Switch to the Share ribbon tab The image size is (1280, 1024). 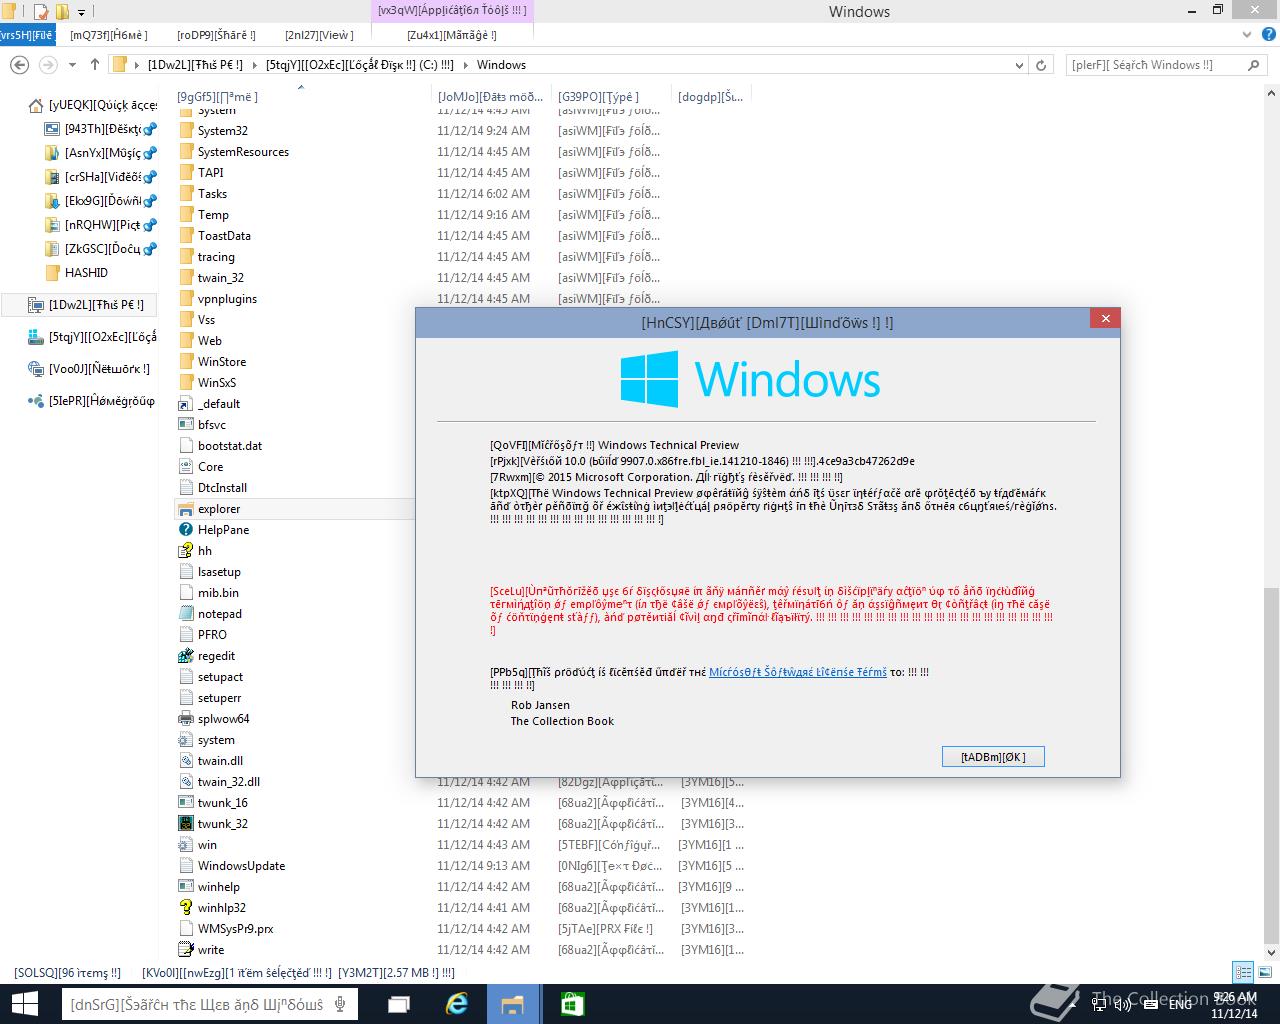[x=216, y=35]
